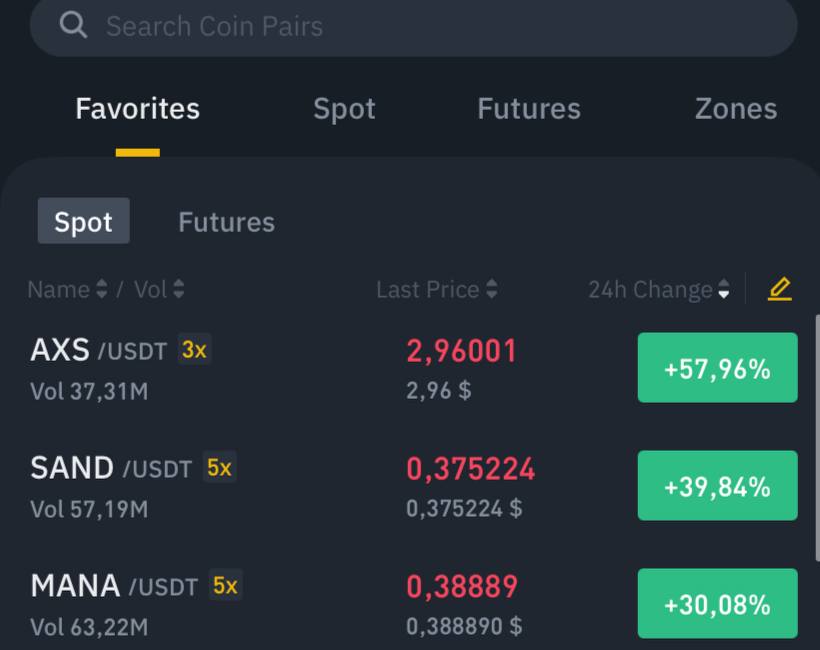
Task: Tap the AXS 3x margin badge
Action: click(x=194, y=349)
